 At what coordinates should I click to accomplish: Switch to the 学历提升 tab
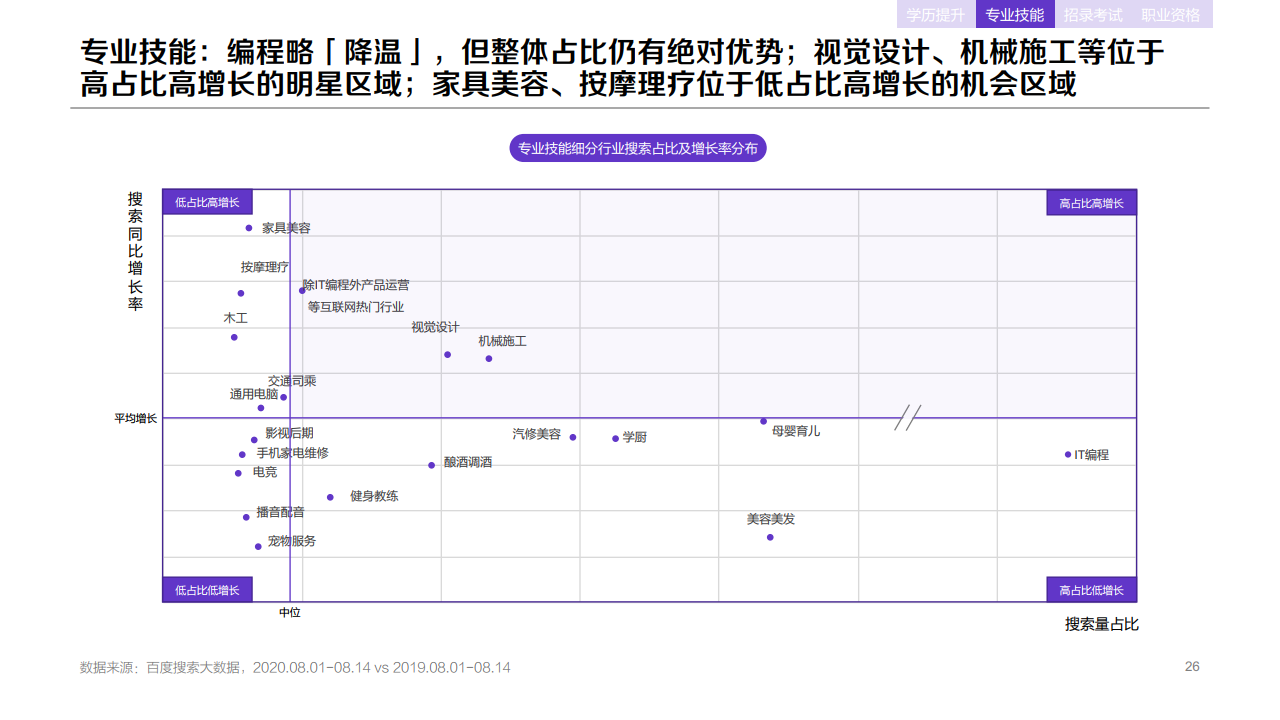pyautogui.click(x=934, y=15)
